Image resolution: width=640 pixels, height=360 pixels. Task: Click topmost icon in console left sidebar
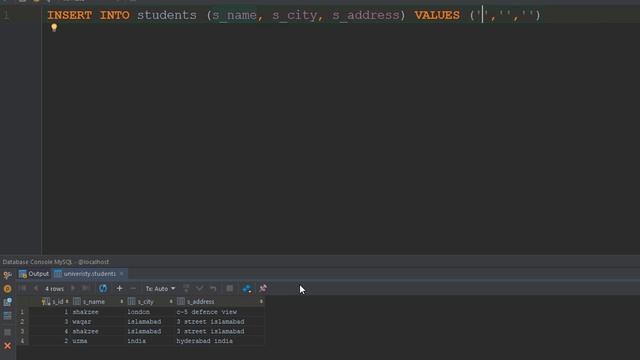point(7,275)
